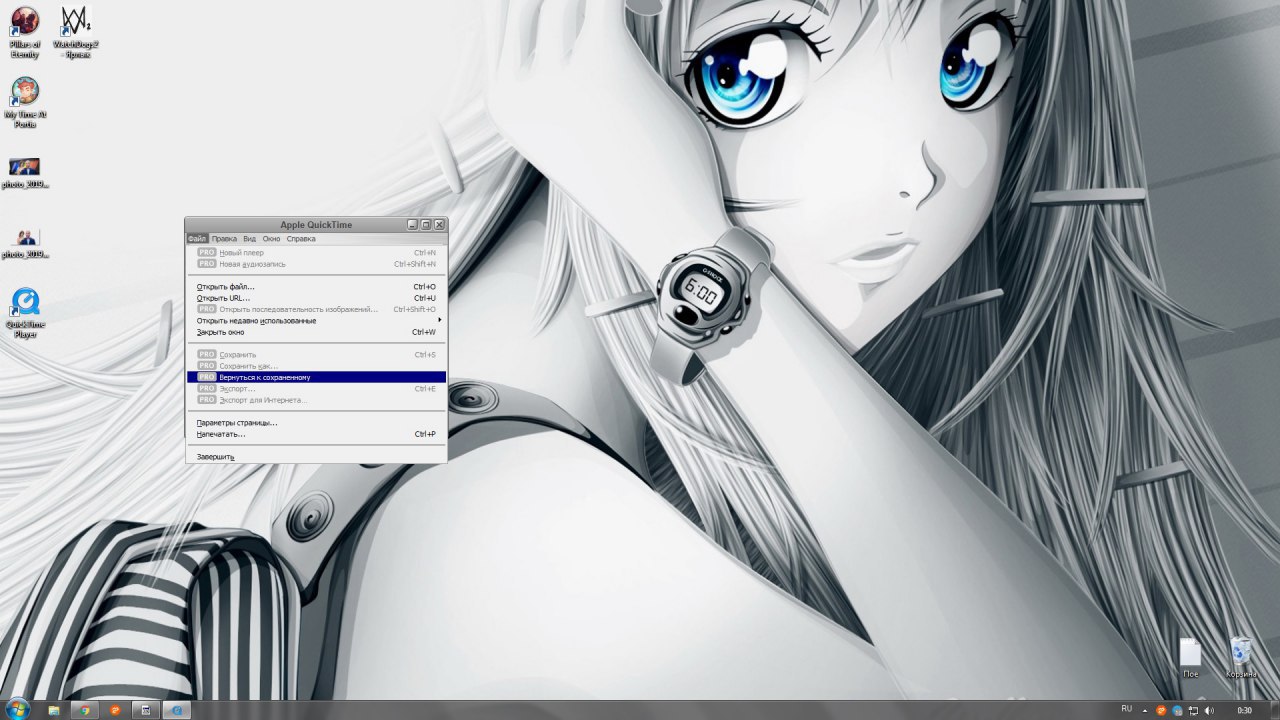Close the Apple QuickTime window
Image resolution: width=1280 pixels, height=720 pixels.
[x=439, y=225]
